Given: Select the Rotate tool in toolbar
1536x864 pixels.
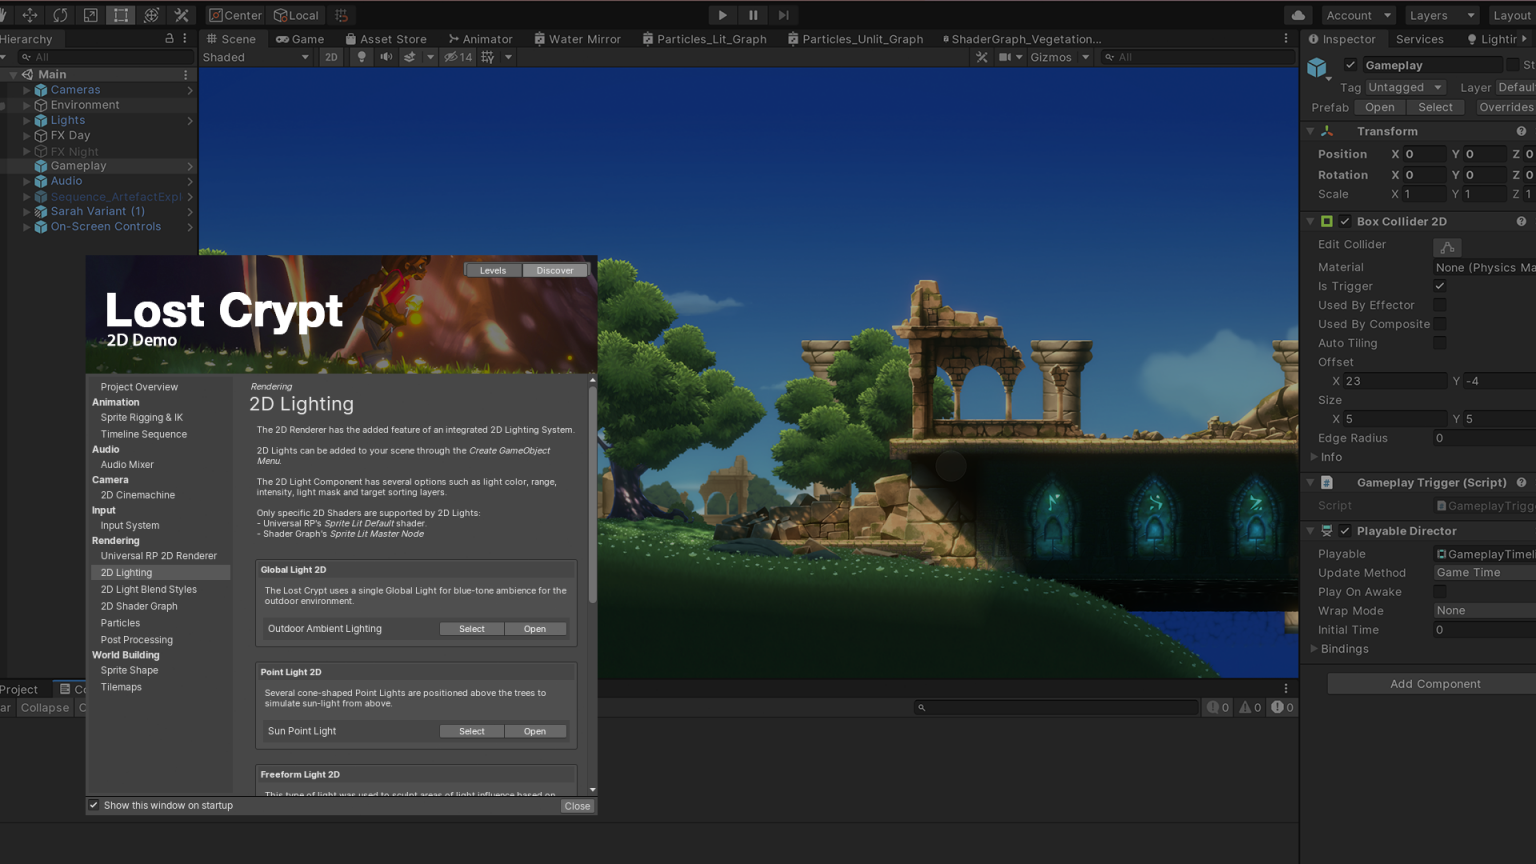Looking at the screenshot, I should (60, 15).
